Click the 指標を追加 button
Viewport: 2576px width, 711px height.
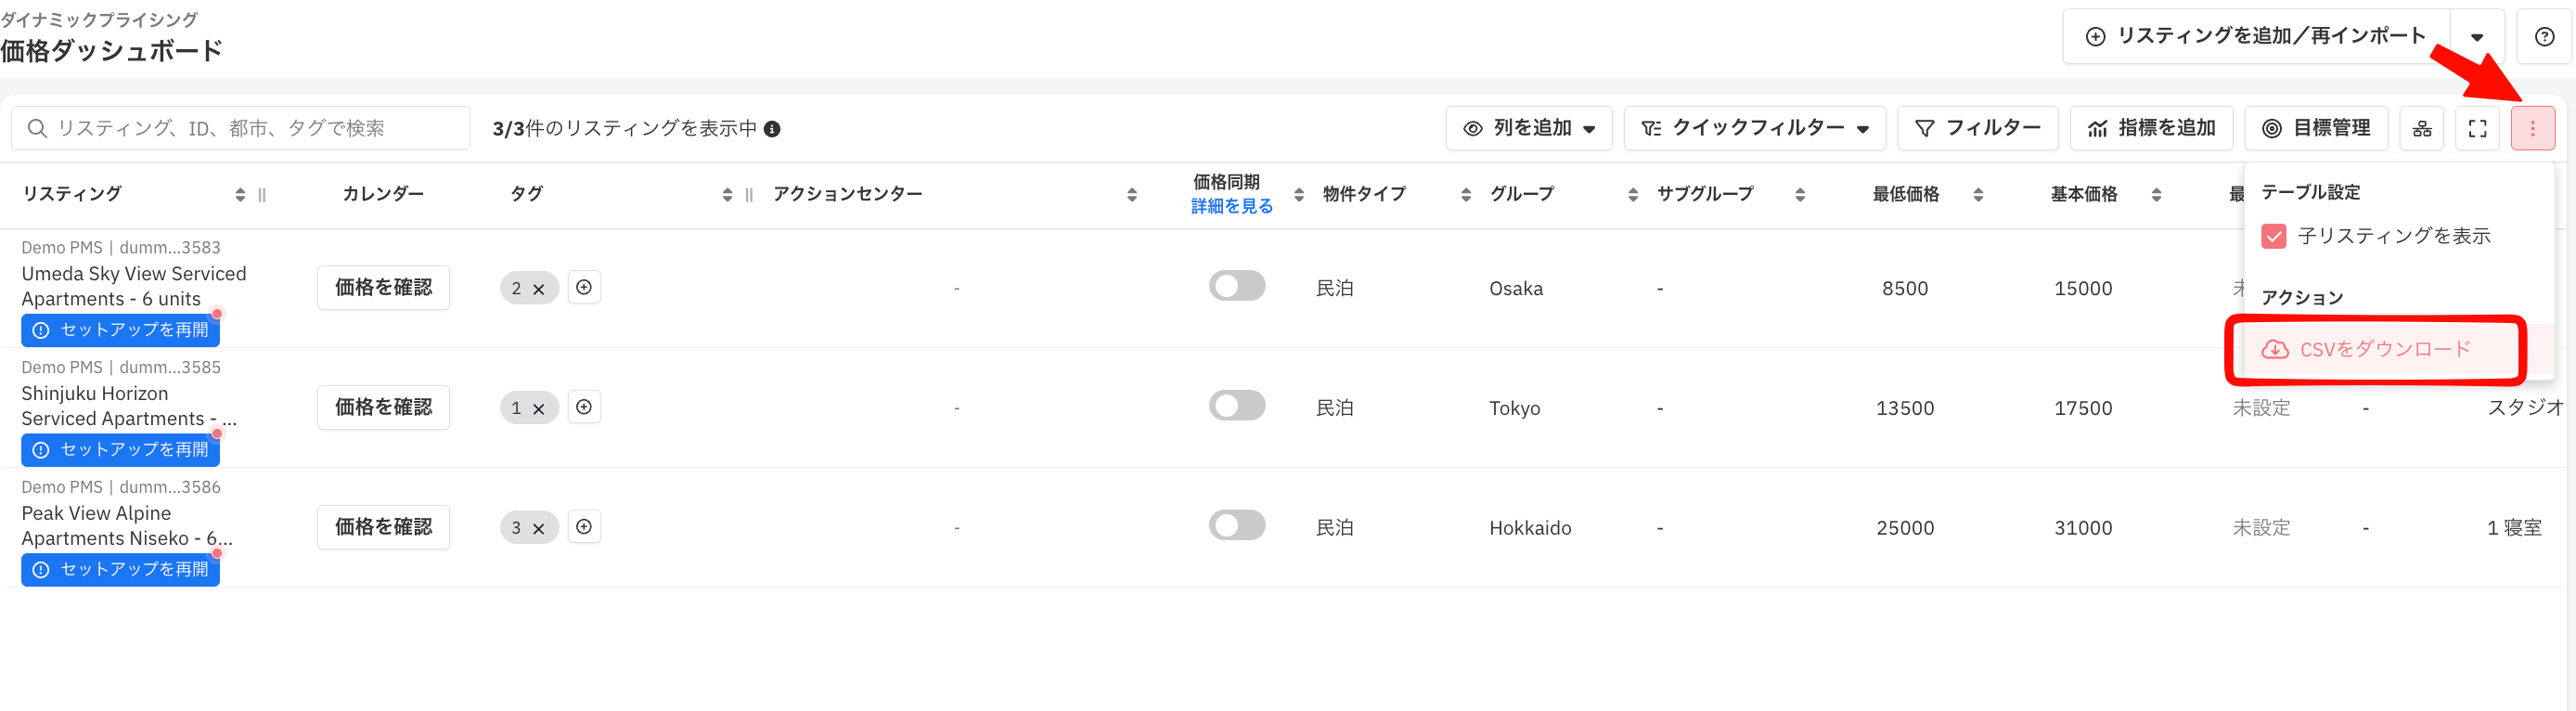(x=2151, y=128)
